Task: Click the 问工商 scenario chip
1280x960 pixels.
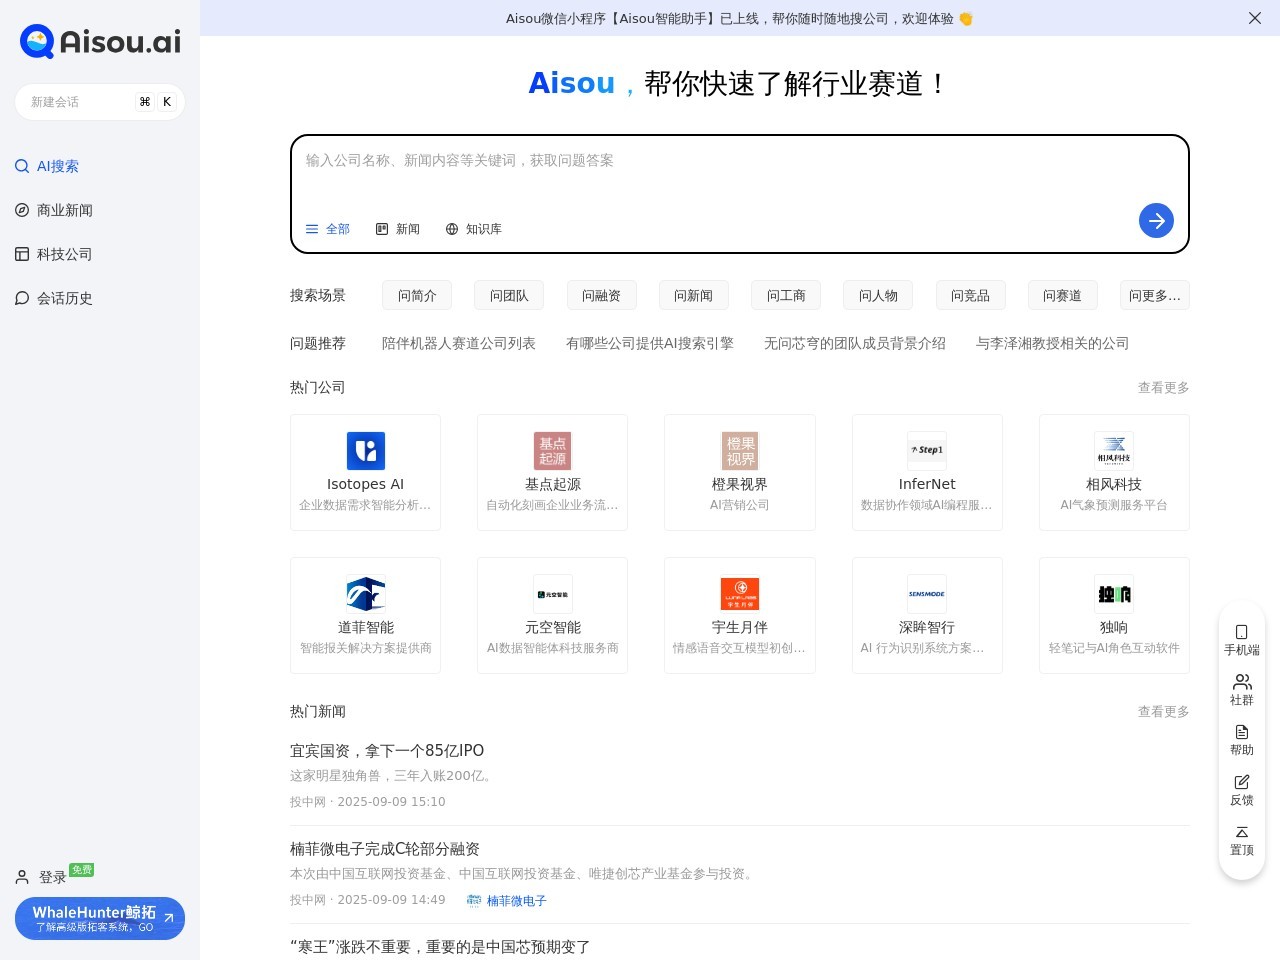Action: (x=786, y=295)
